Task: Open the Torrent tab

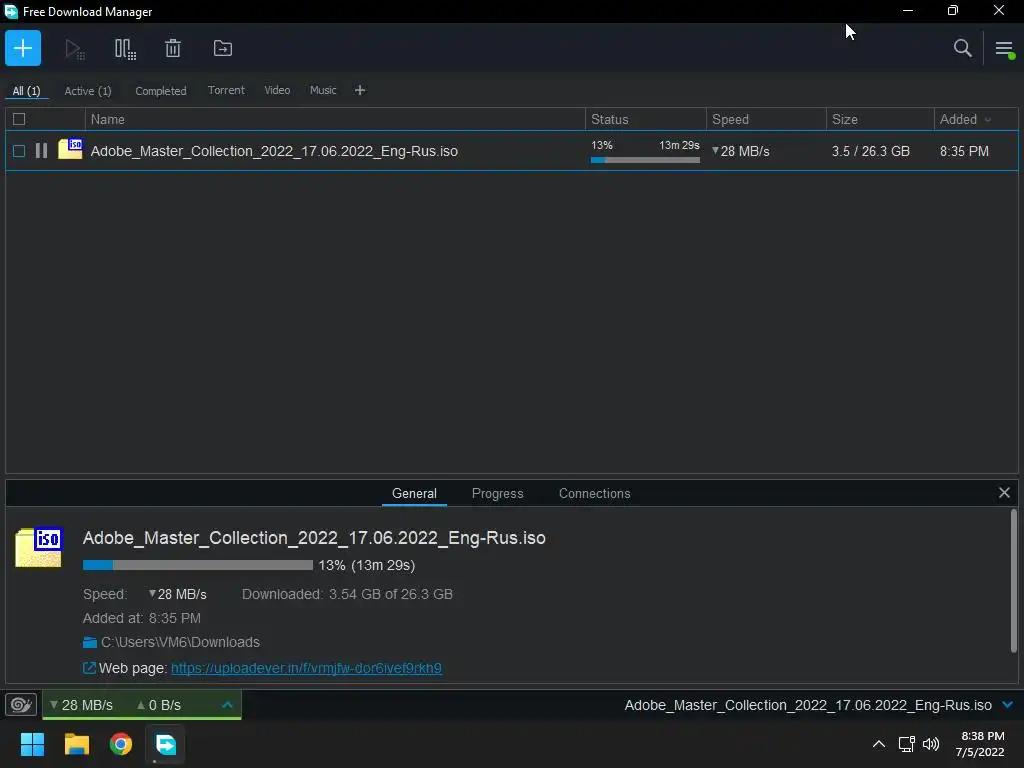Action: [226, 90]
